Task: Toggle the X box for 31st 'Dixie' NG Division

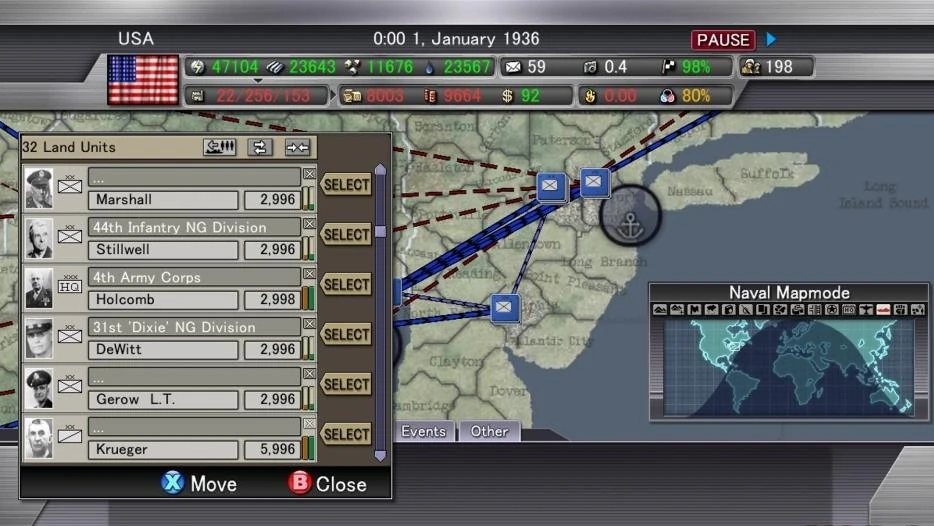Action: [309, 324]
